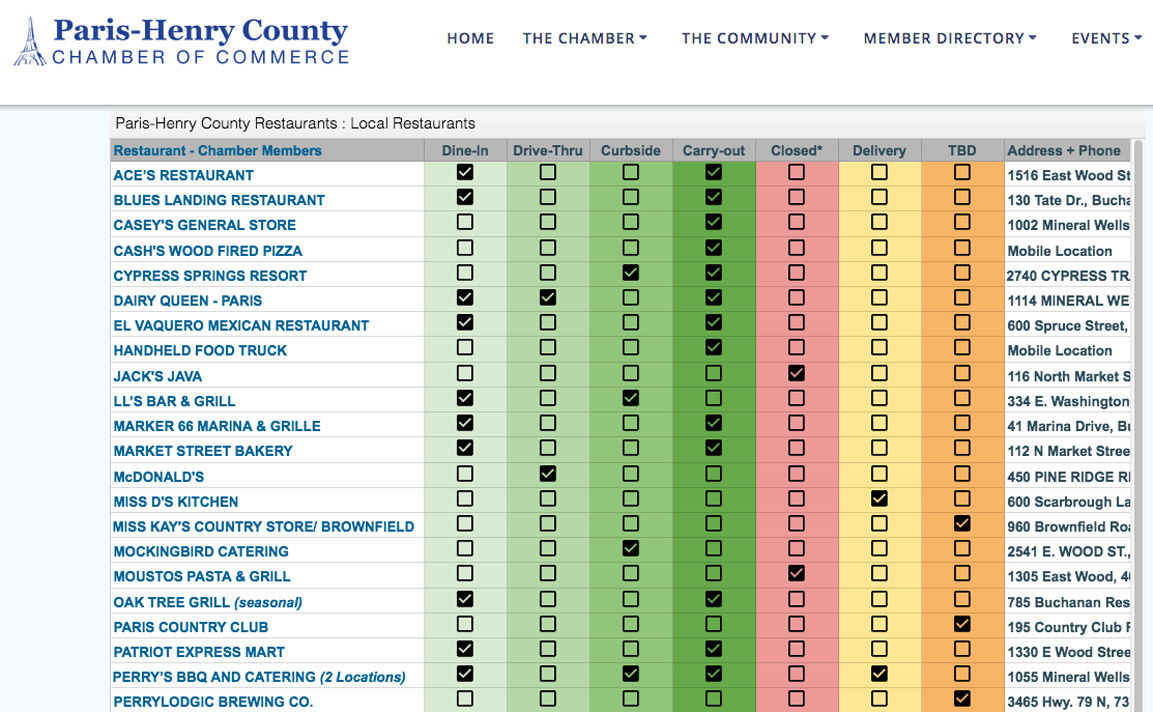The image size is (1153, 712).
Task: Select address 450 PINE RIDGE
Action: (1068, 477)
